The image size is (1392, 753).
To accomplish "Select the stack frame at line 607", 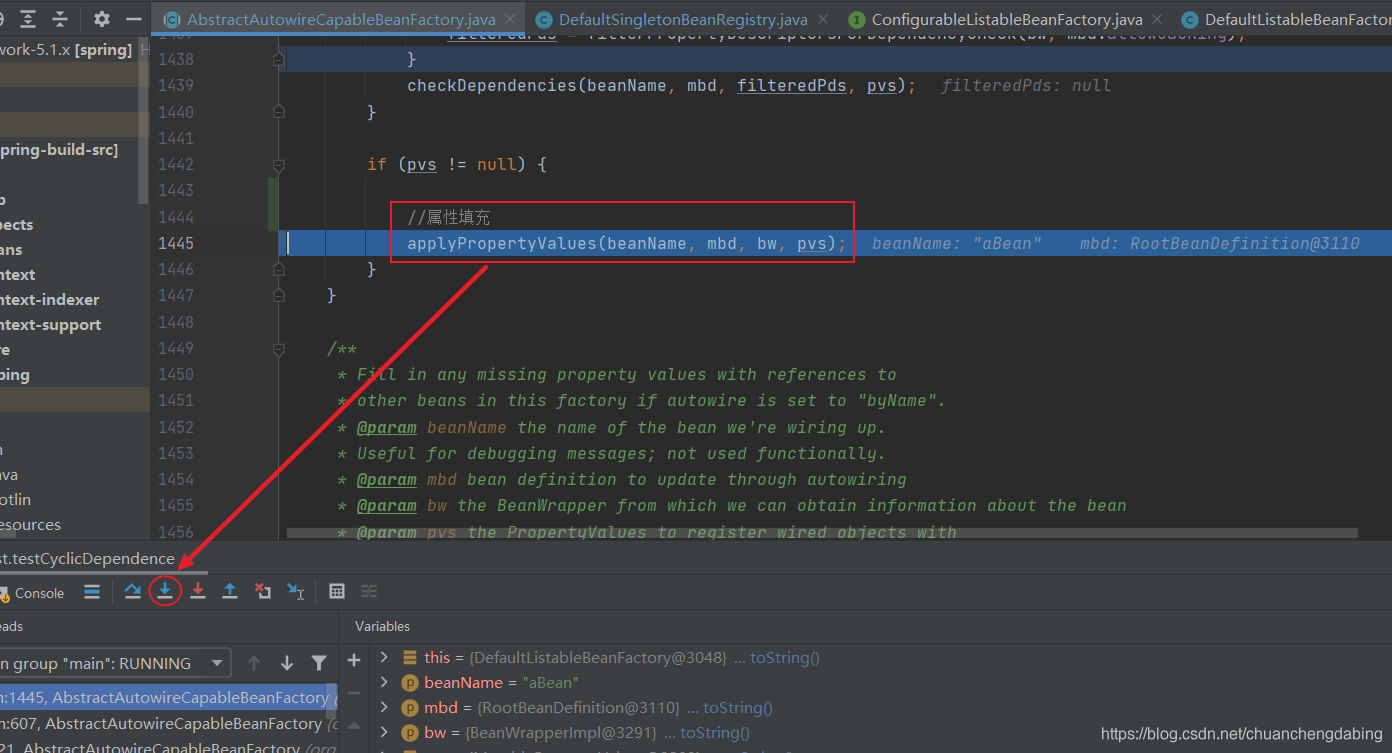I will [168, 723].
